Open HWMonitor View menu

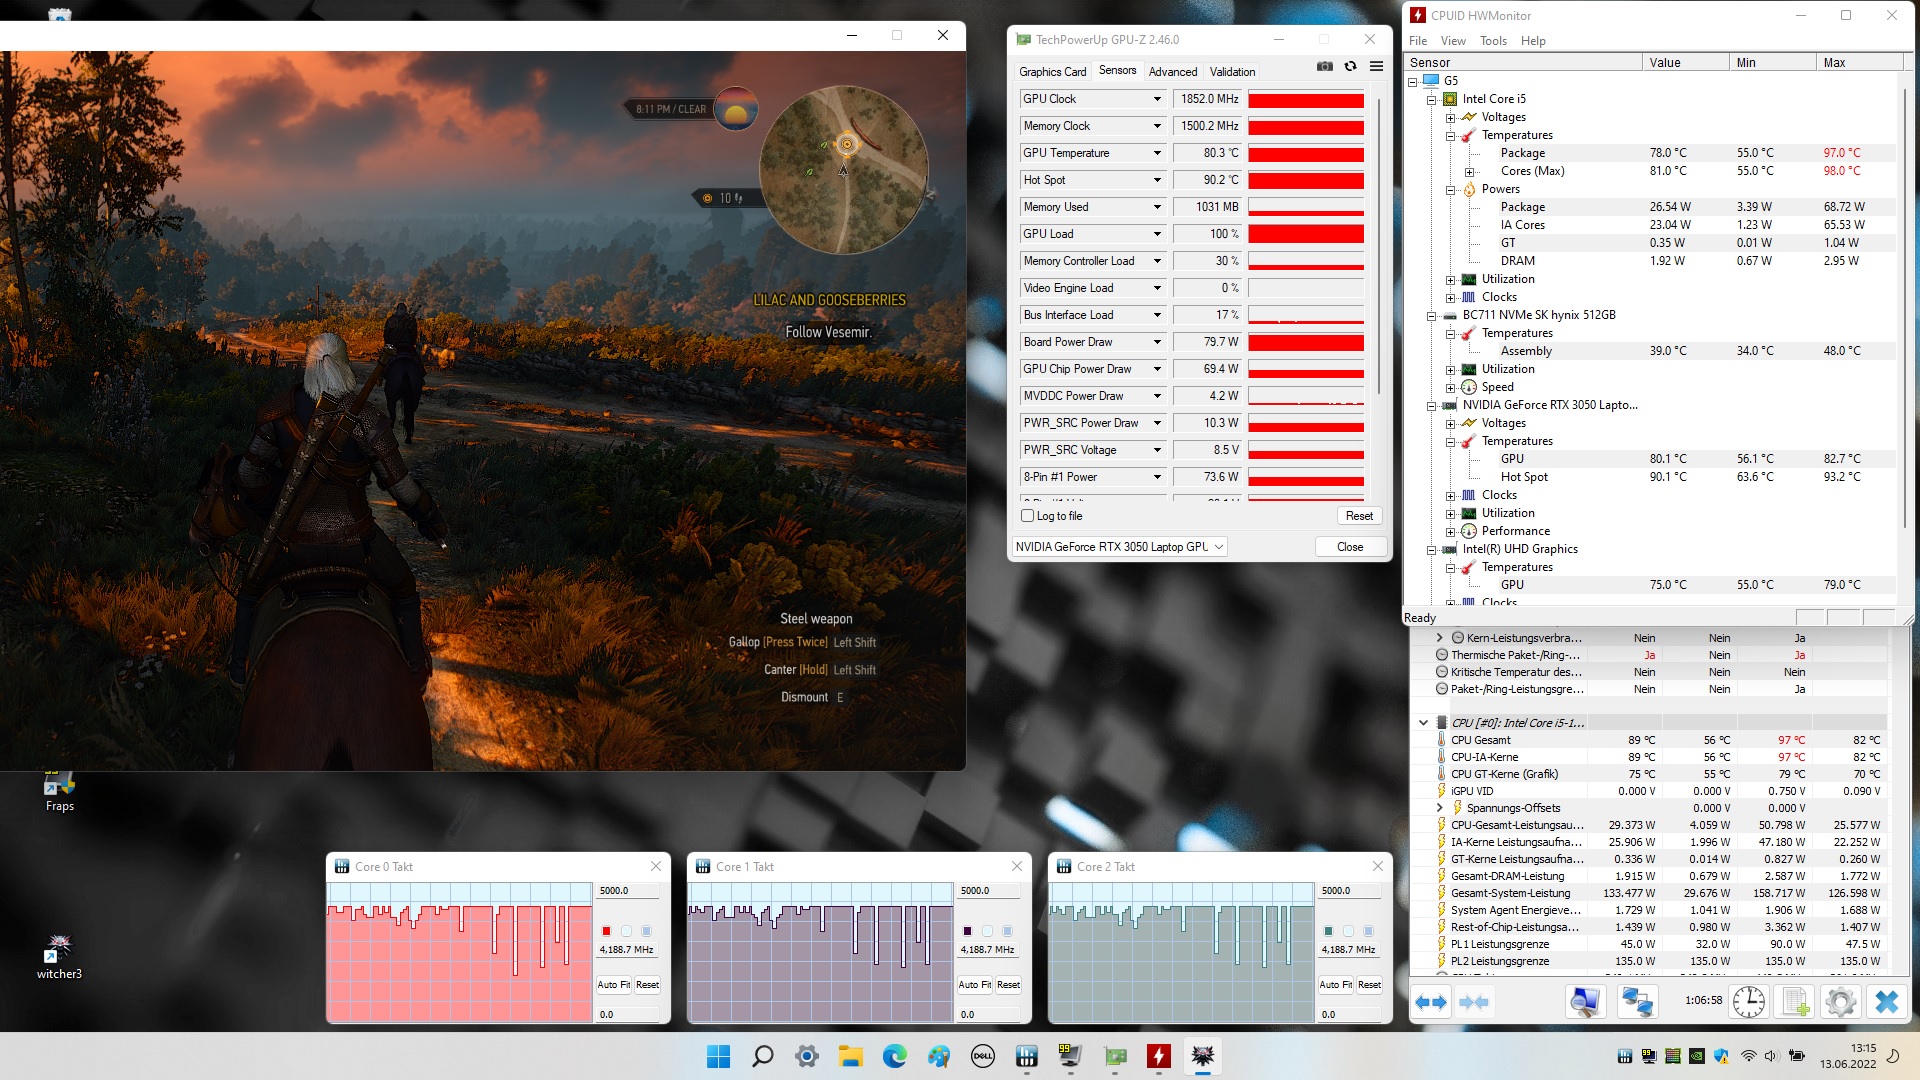(1453, 41)
